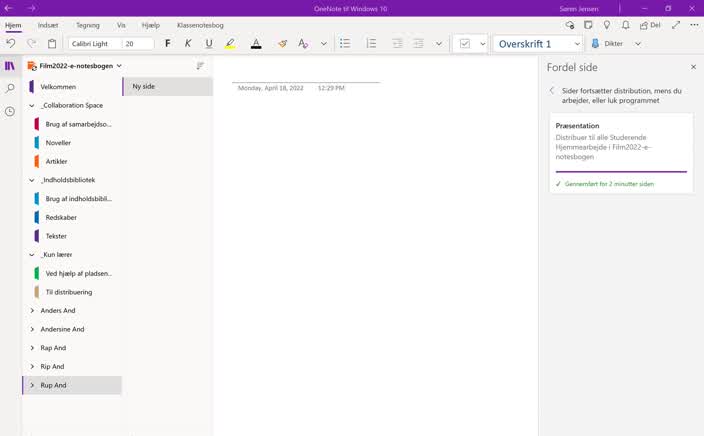Toggle underline formatting (U)
This screenshot has height=436, width=704.
coord(209,44)
